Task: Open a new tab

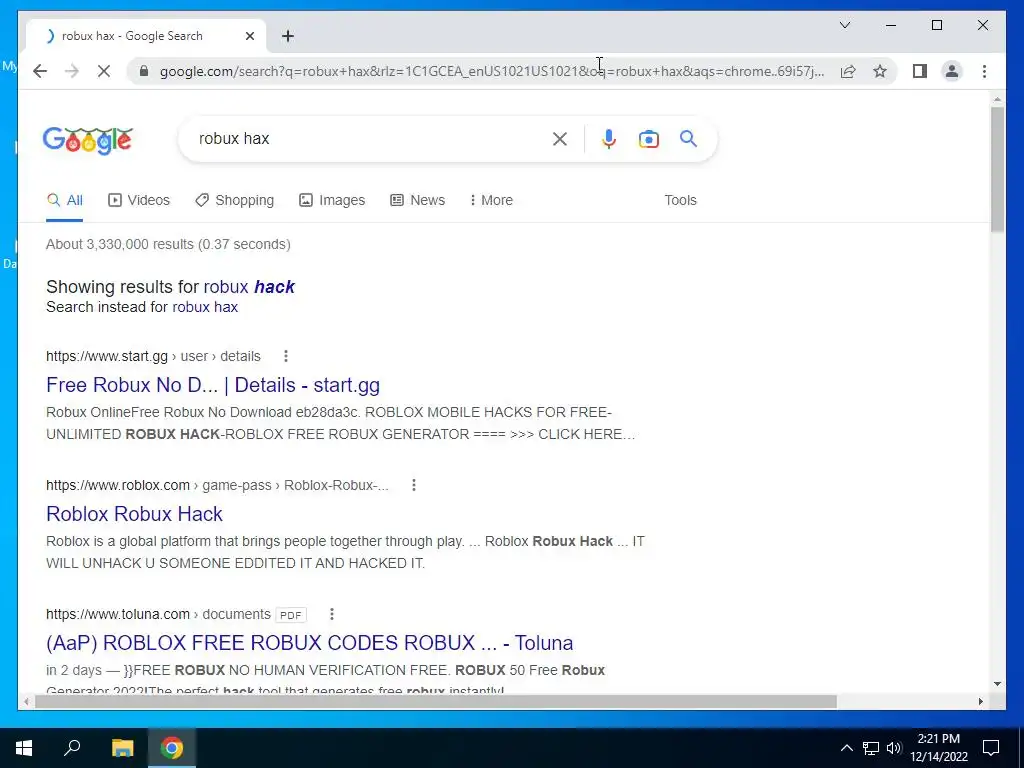Action: (288, 36)
